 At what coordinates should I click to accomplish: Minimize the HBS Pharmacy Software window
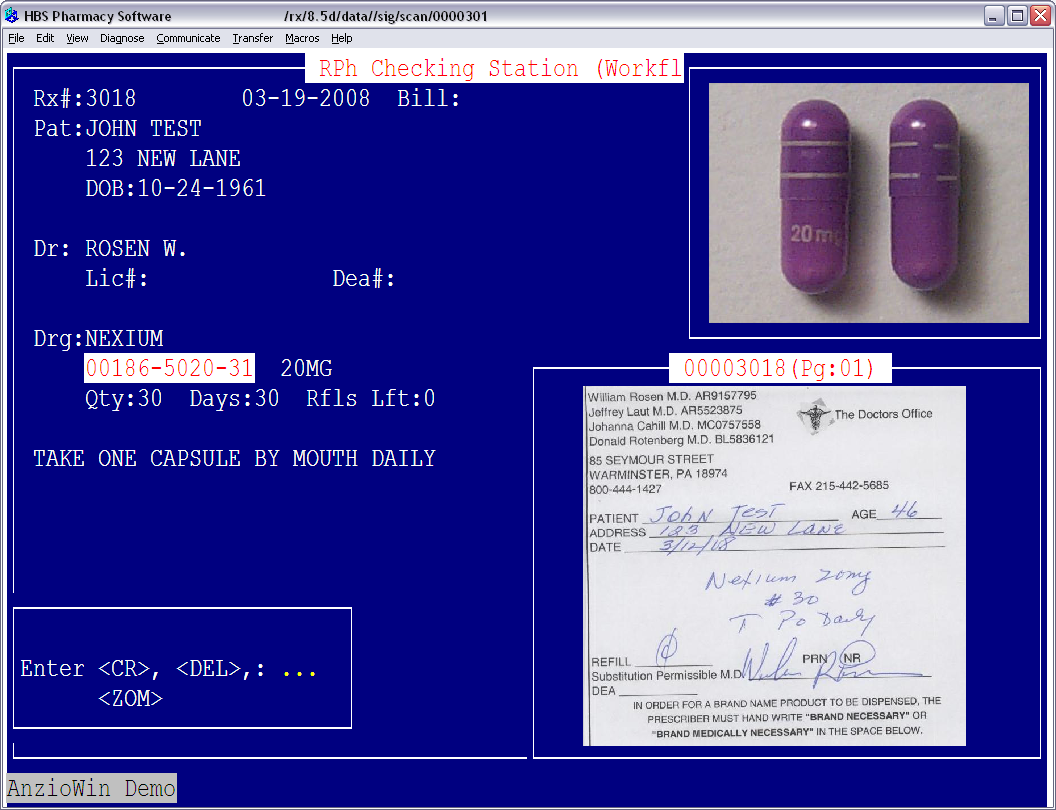(x=993, y=15)
